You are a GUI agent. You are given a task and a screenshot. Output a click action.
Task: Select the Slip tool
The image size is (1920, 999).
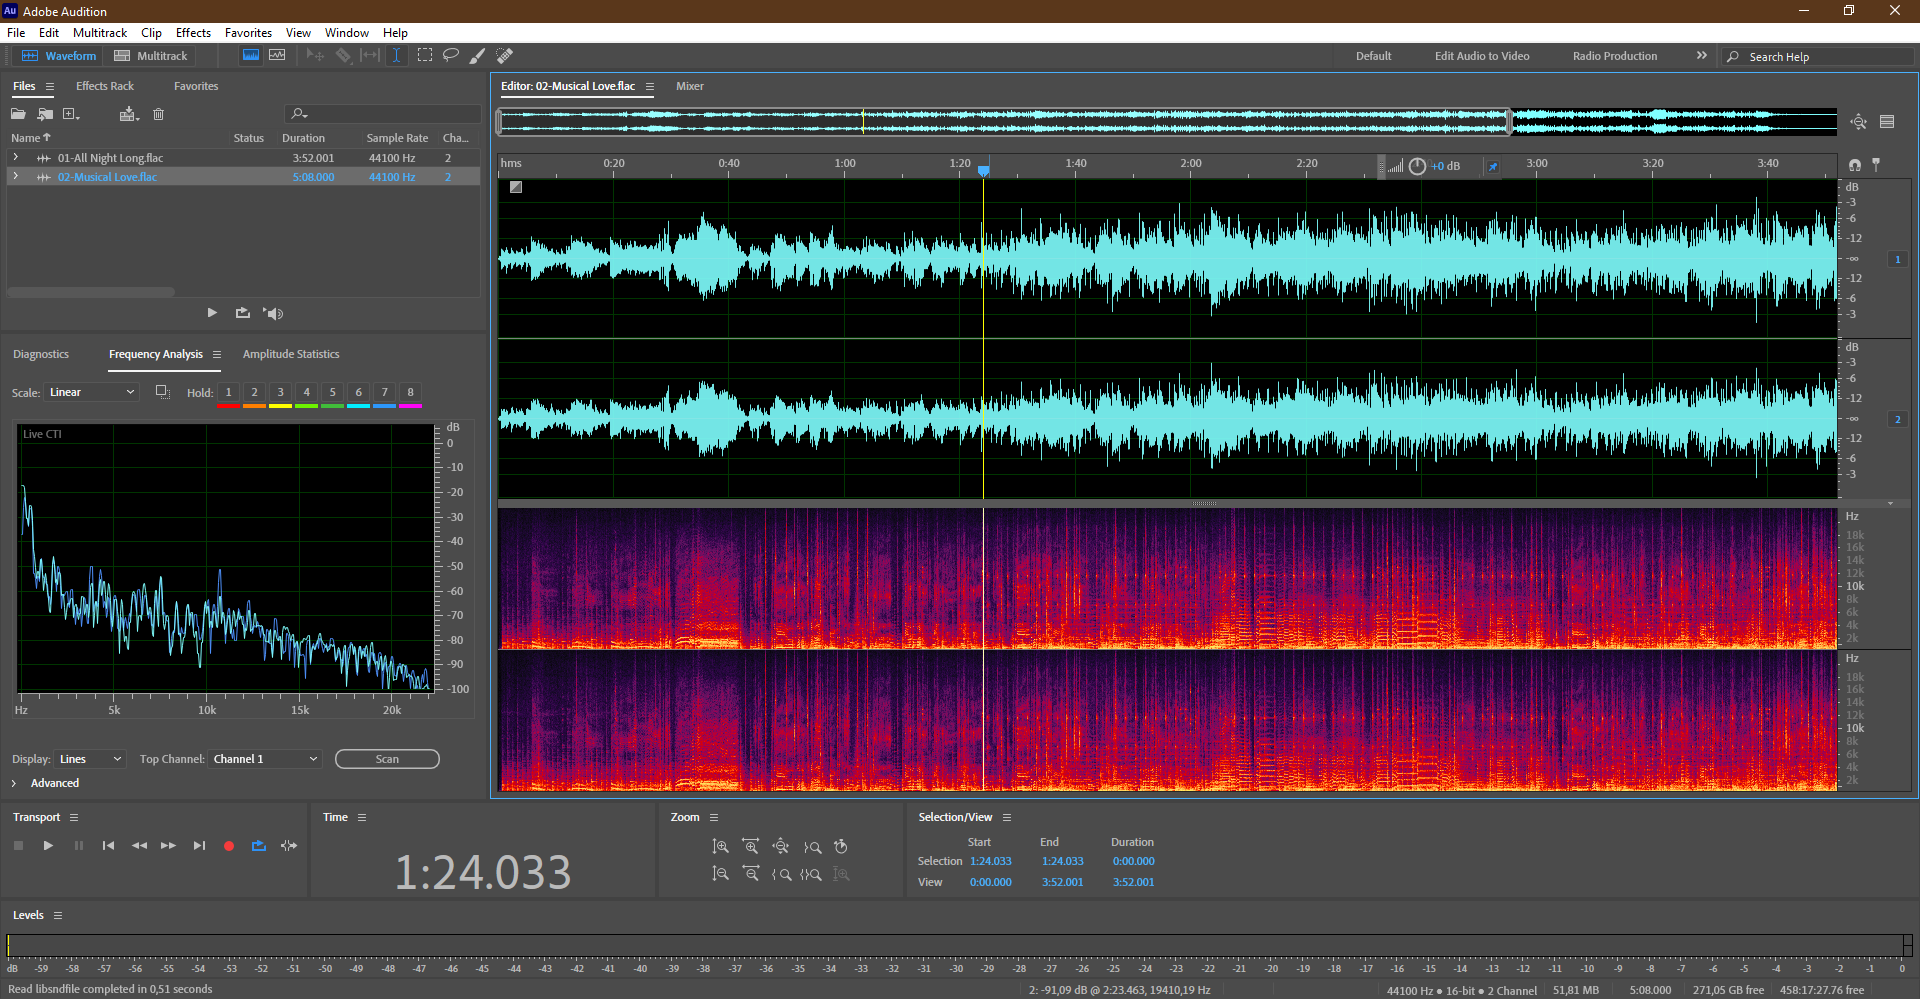(370, 56)
